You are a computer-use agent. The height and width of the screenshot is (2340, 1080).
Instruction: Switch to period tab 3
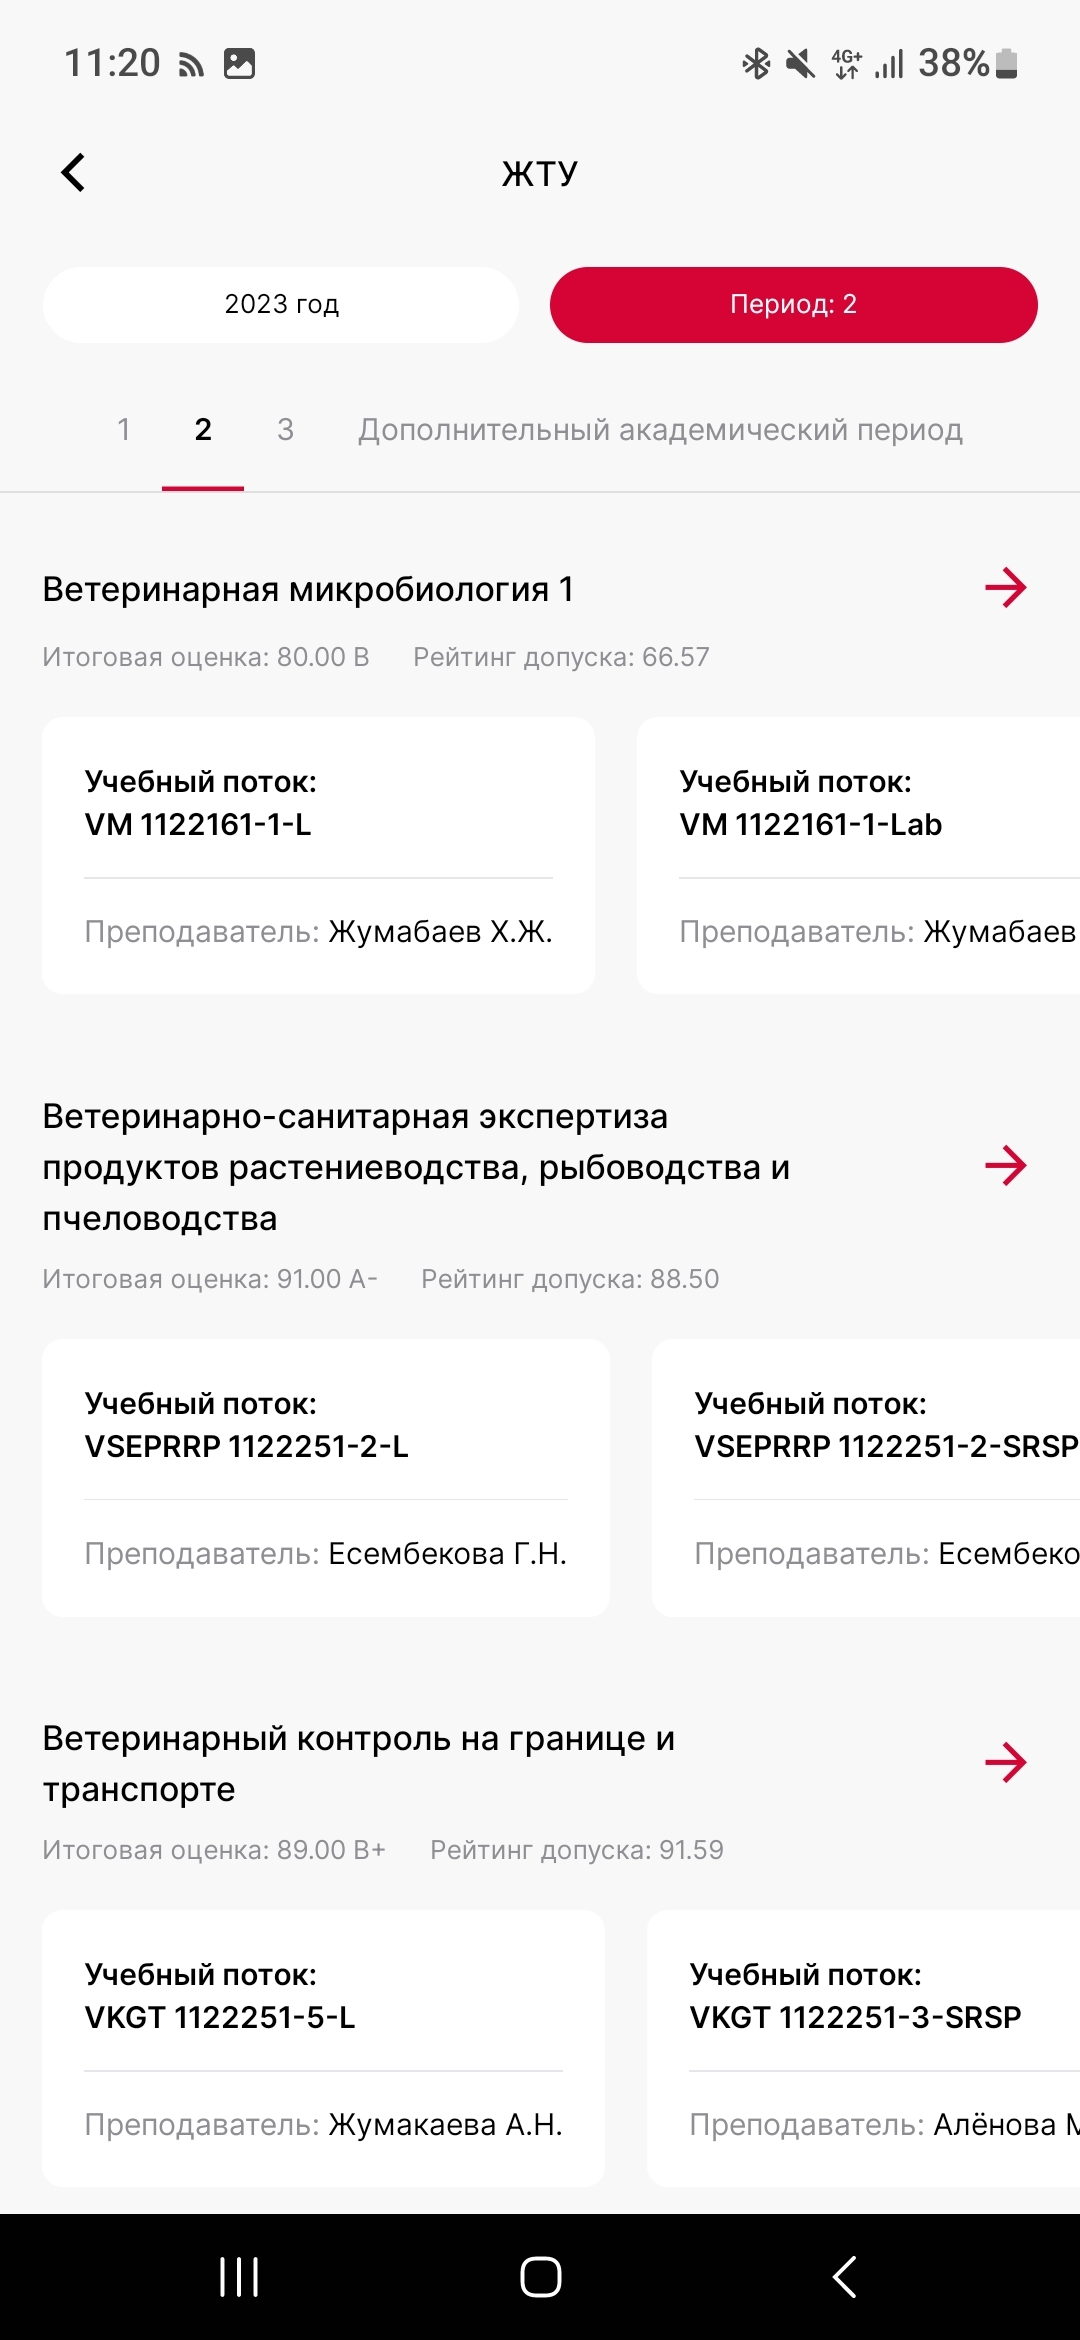(x=285, y=430)
